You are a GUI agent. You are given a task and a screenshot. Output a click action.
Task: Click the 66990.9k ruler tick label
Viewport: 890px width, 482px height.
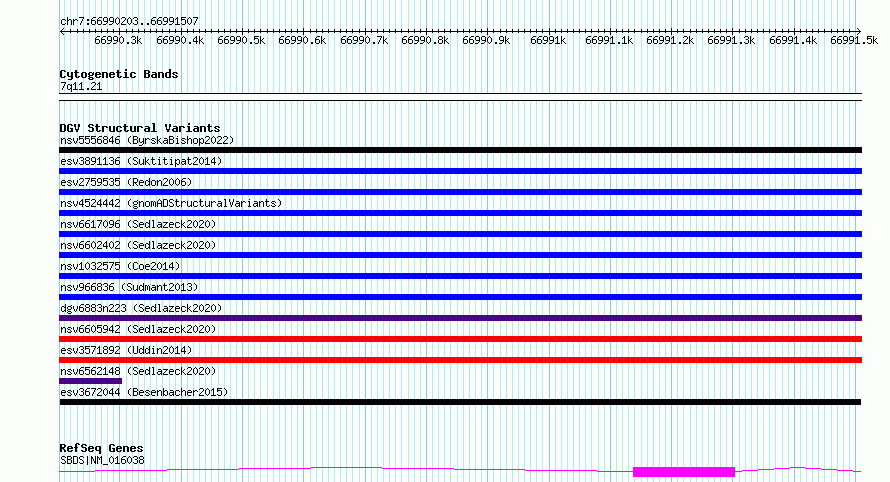486,41
